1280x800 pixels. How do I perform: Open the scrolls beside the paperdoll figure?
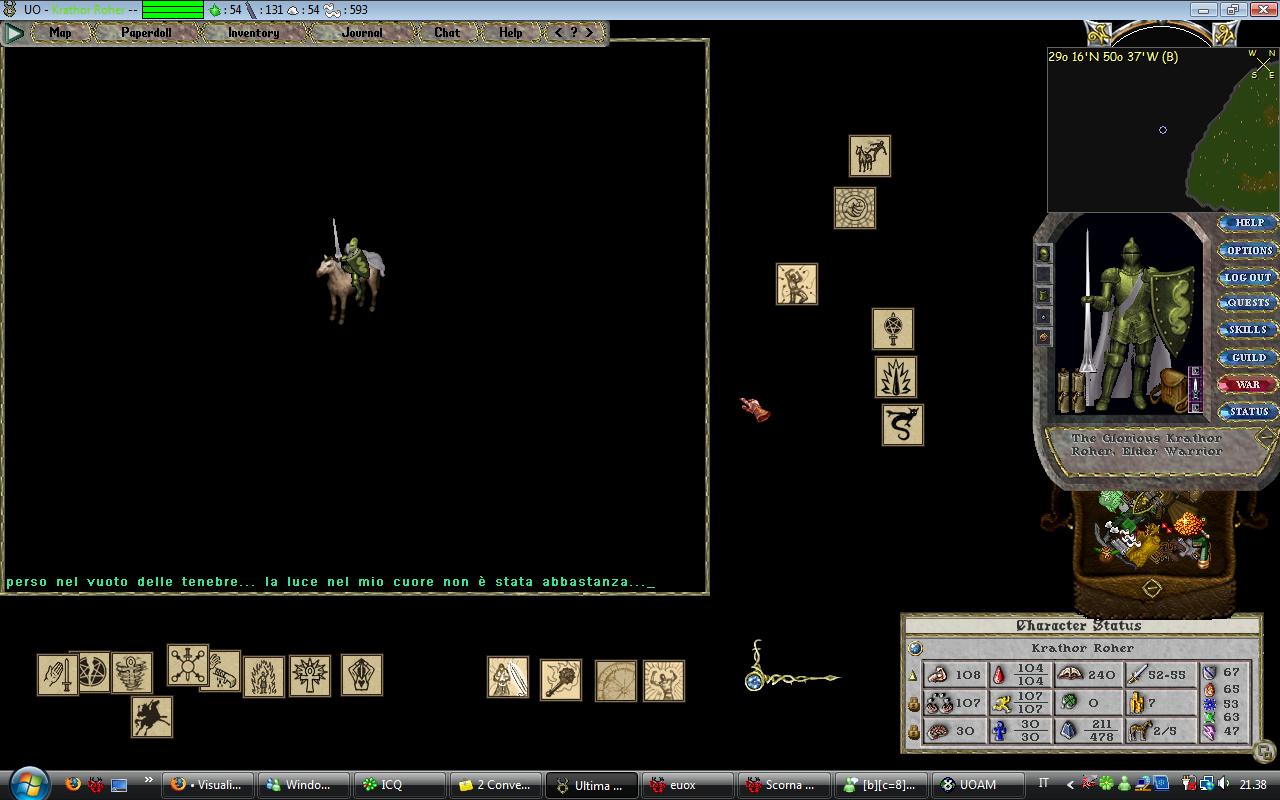pyautogui.click(x=1071, y=391)
